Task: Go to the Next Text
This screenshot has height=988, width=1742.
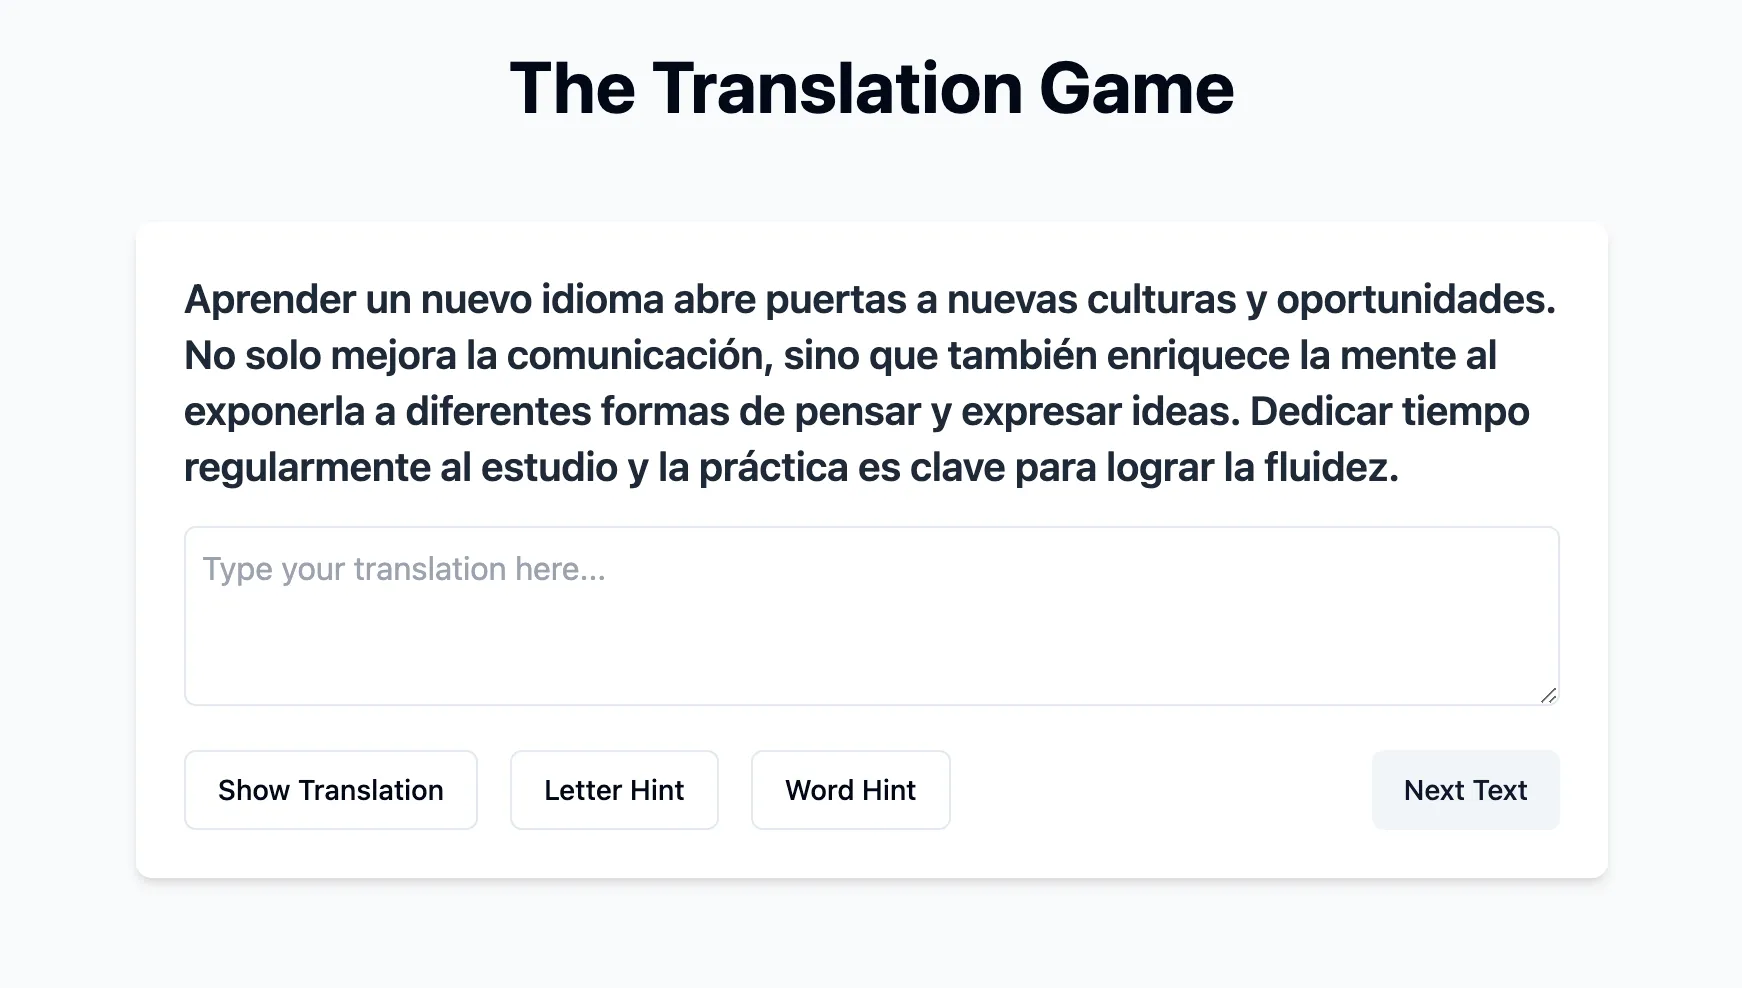Action: pyautogui.click(x=1465, y=790)
